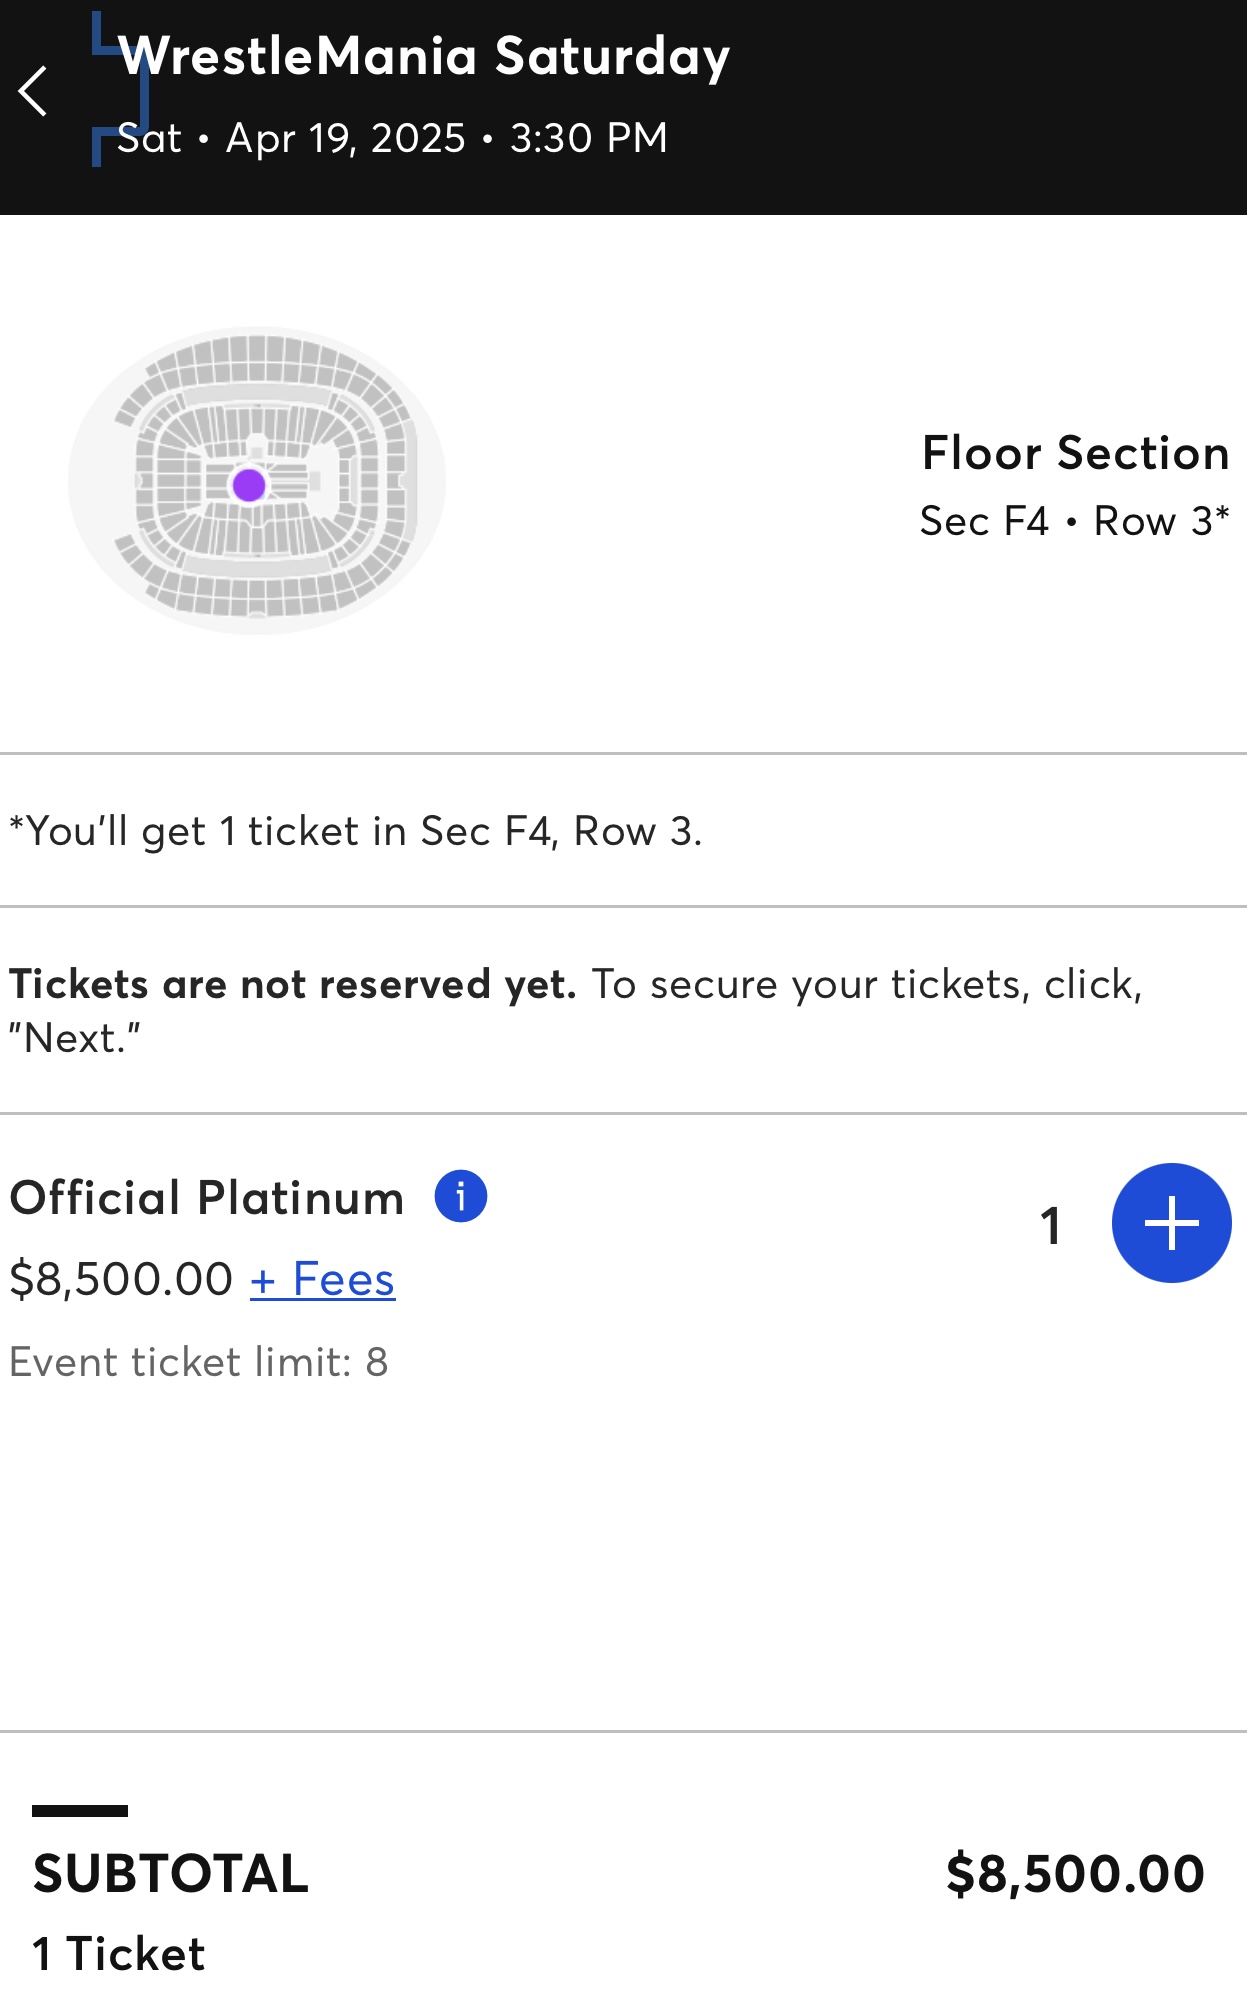Tap the ticket quantity number 1
Viewport: 1247px width, 1997px height.
(1050, 1225)
